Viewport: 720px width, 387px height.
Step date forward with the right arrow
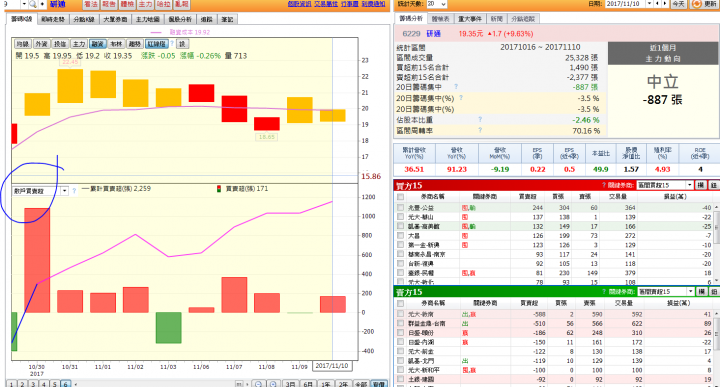click(x=664, y=4)
